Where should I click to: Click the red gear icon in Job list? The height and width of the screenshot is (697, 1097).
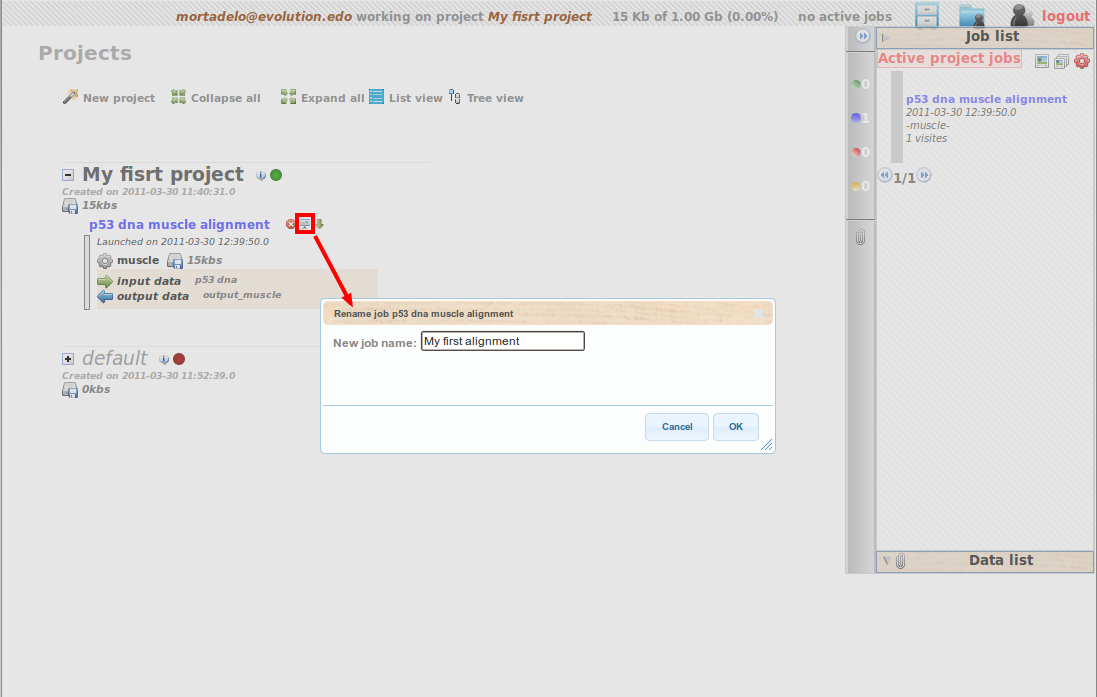1081,61
